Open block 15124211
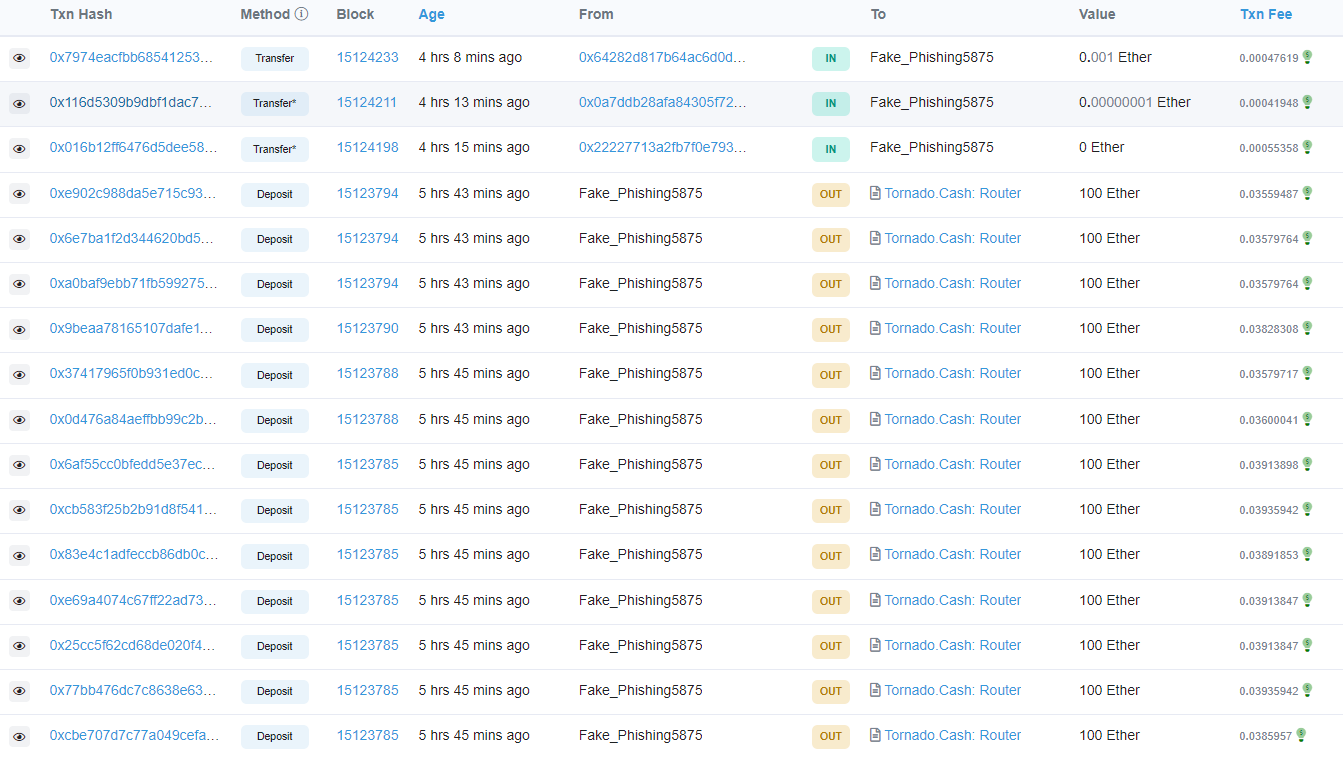1344x758 pixels. (x=367, y=102)
